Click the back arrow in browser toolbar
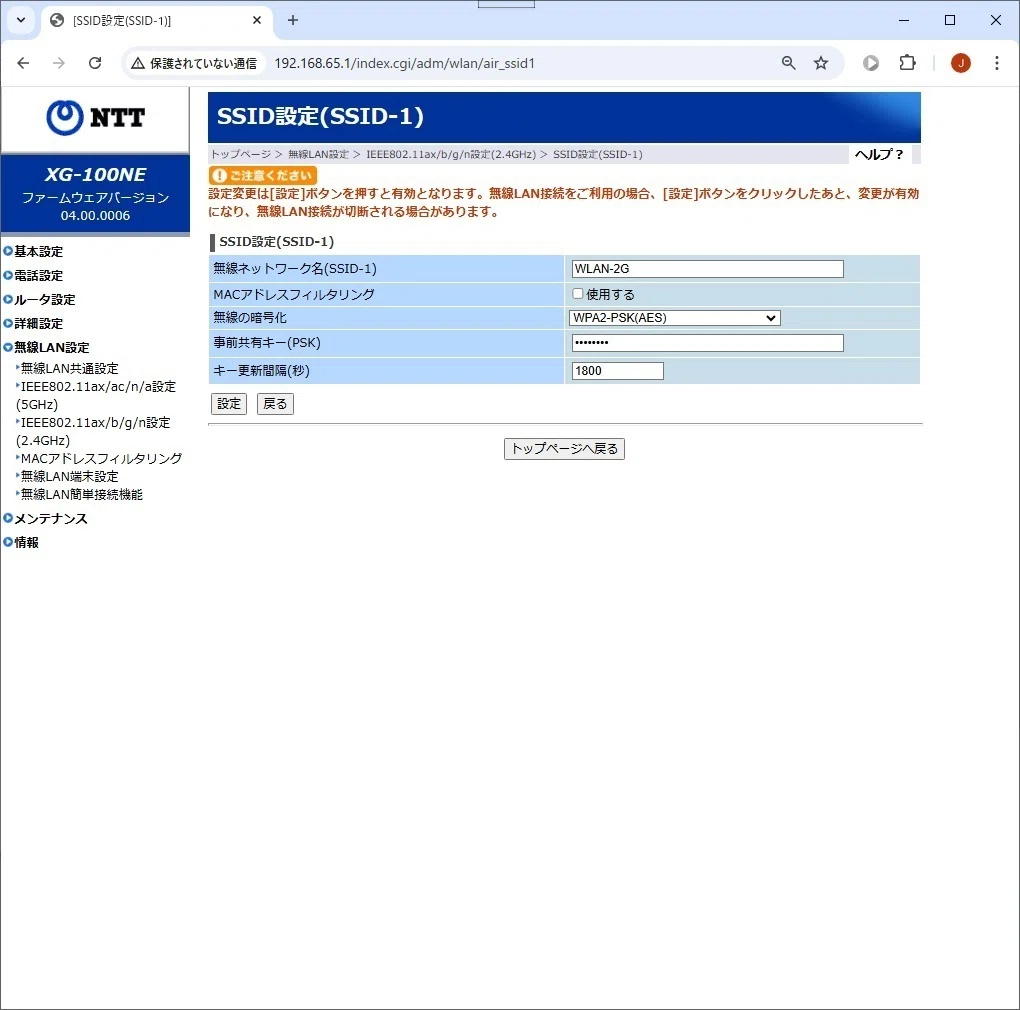1020x1010 pixels. pos(23,63)
